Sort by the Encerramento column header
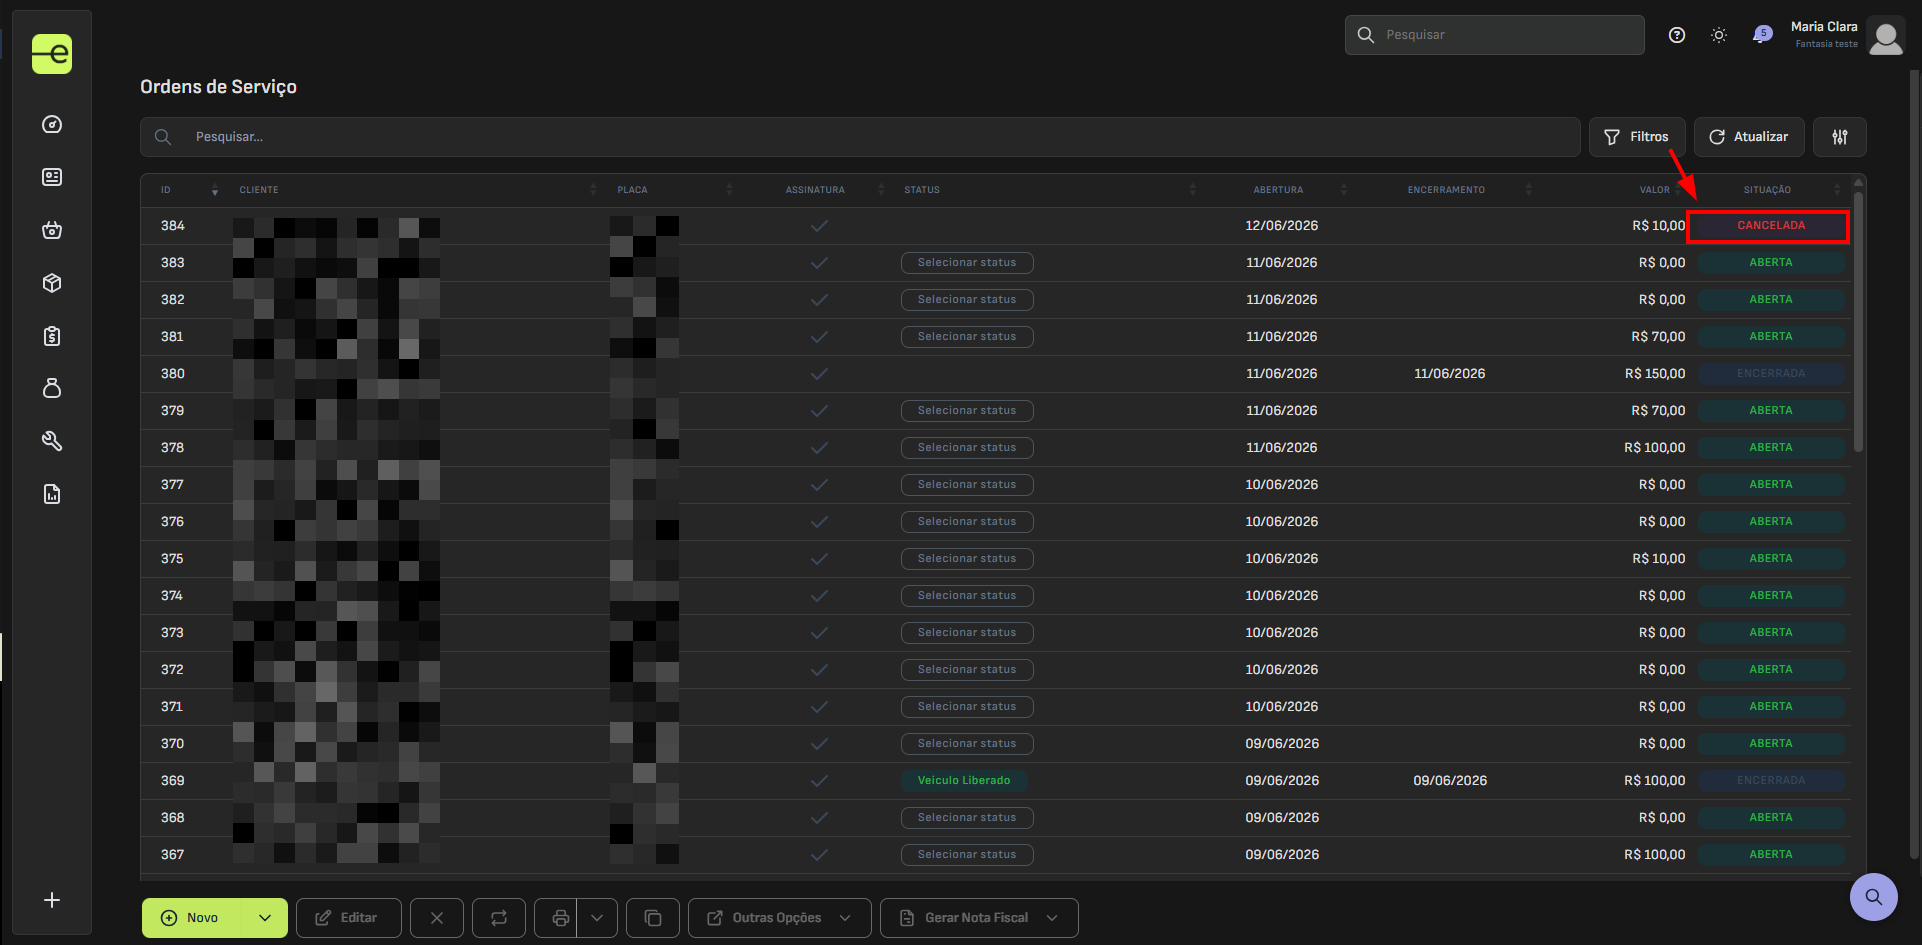This screenshot has width=1922, height=945. [1446, 190]
